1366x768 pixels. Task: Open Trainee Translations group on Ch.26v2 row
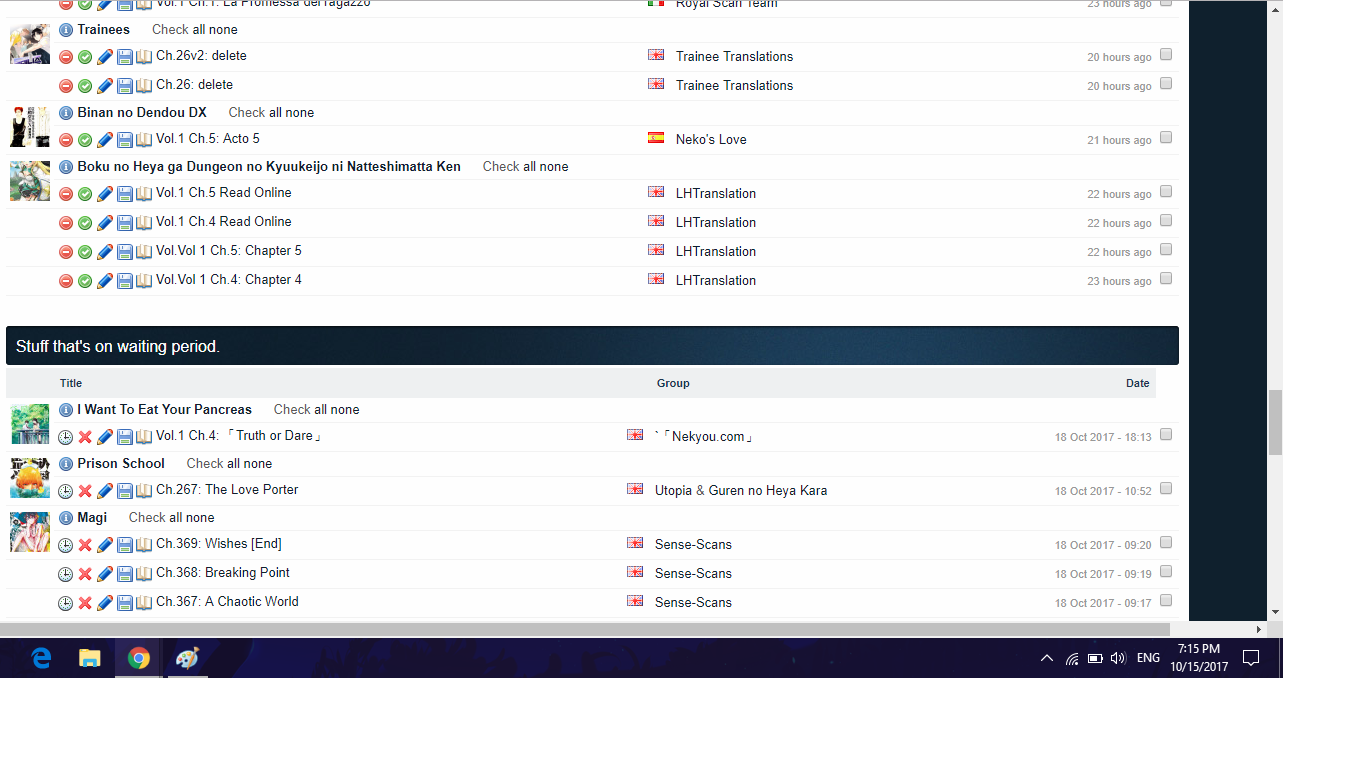(x=735, y=57)
